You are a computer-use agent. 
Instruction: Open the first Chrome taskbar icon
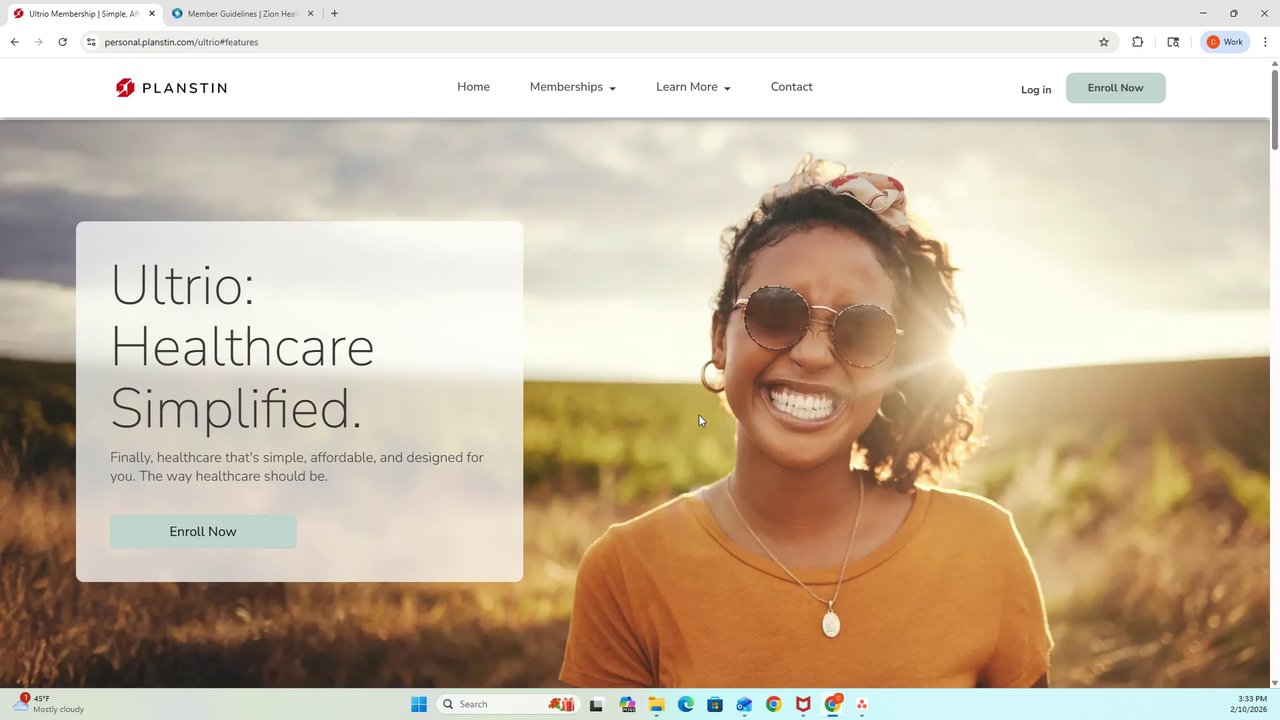pyautogui.click(x=773, y=704)
